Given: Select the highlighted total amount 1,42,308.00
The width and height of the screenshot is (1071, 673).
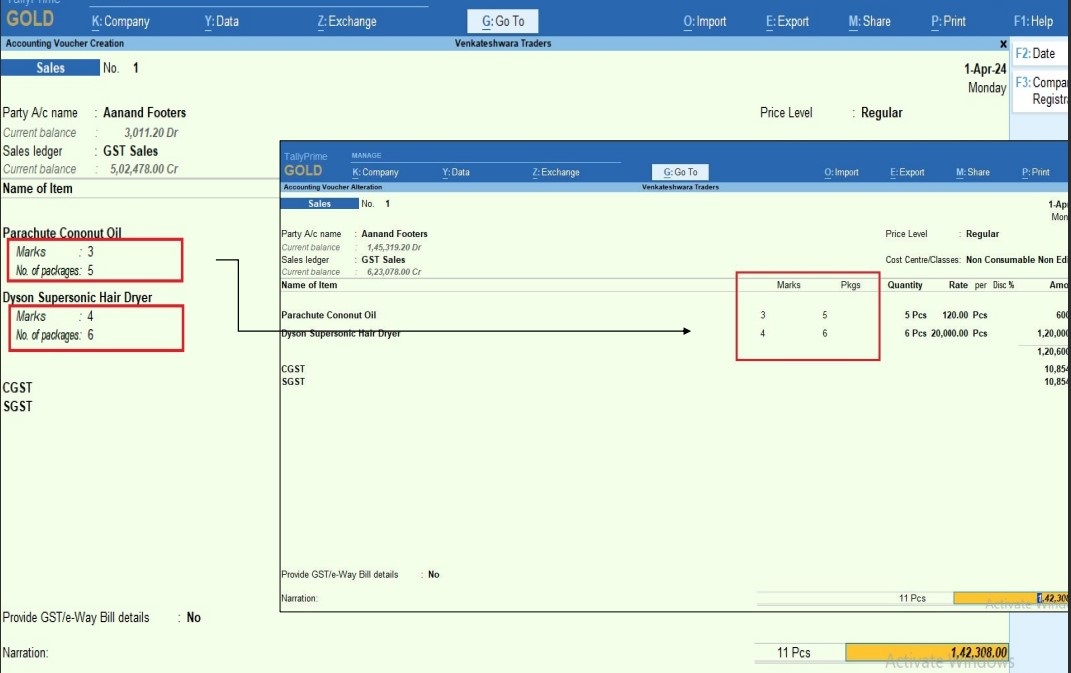Looking at the screenshot, I should coord(926,653).
